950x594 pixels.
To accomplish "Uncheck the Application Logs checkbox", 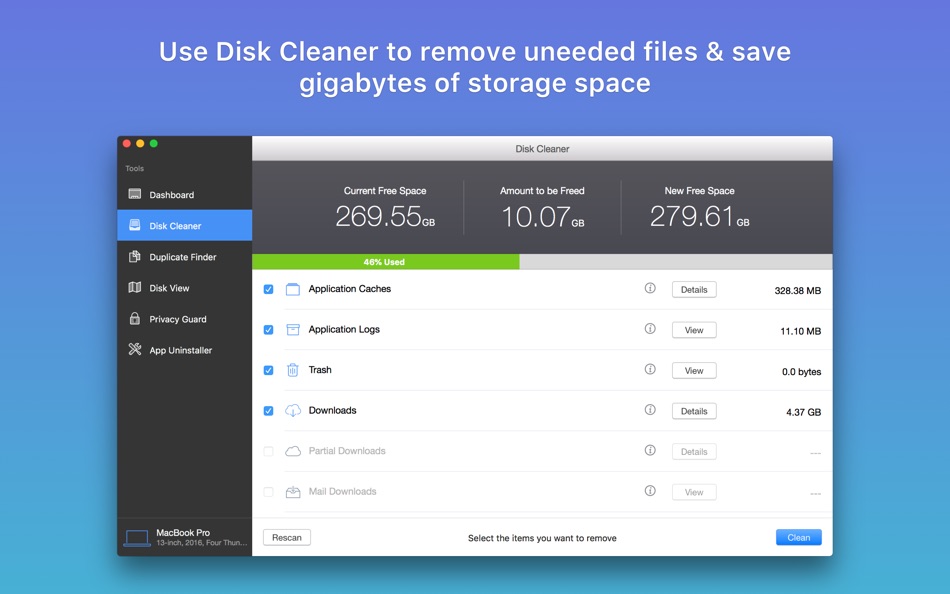I will coord(268,330).
